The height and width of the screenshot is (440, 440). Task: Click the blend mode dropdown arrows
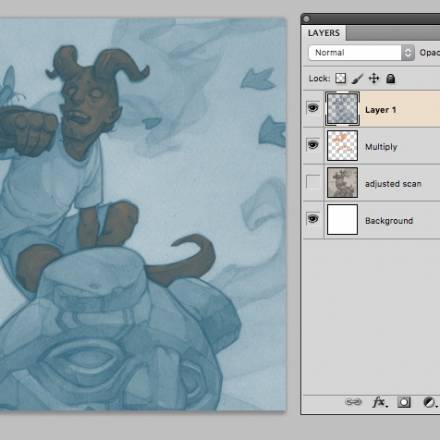click(x=408, y=53)
